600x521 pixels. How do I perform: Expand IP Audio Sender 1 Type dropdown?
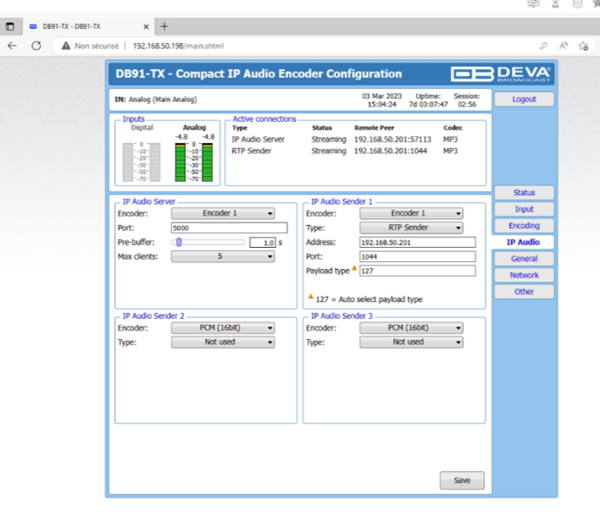click(x=411, y=228)
